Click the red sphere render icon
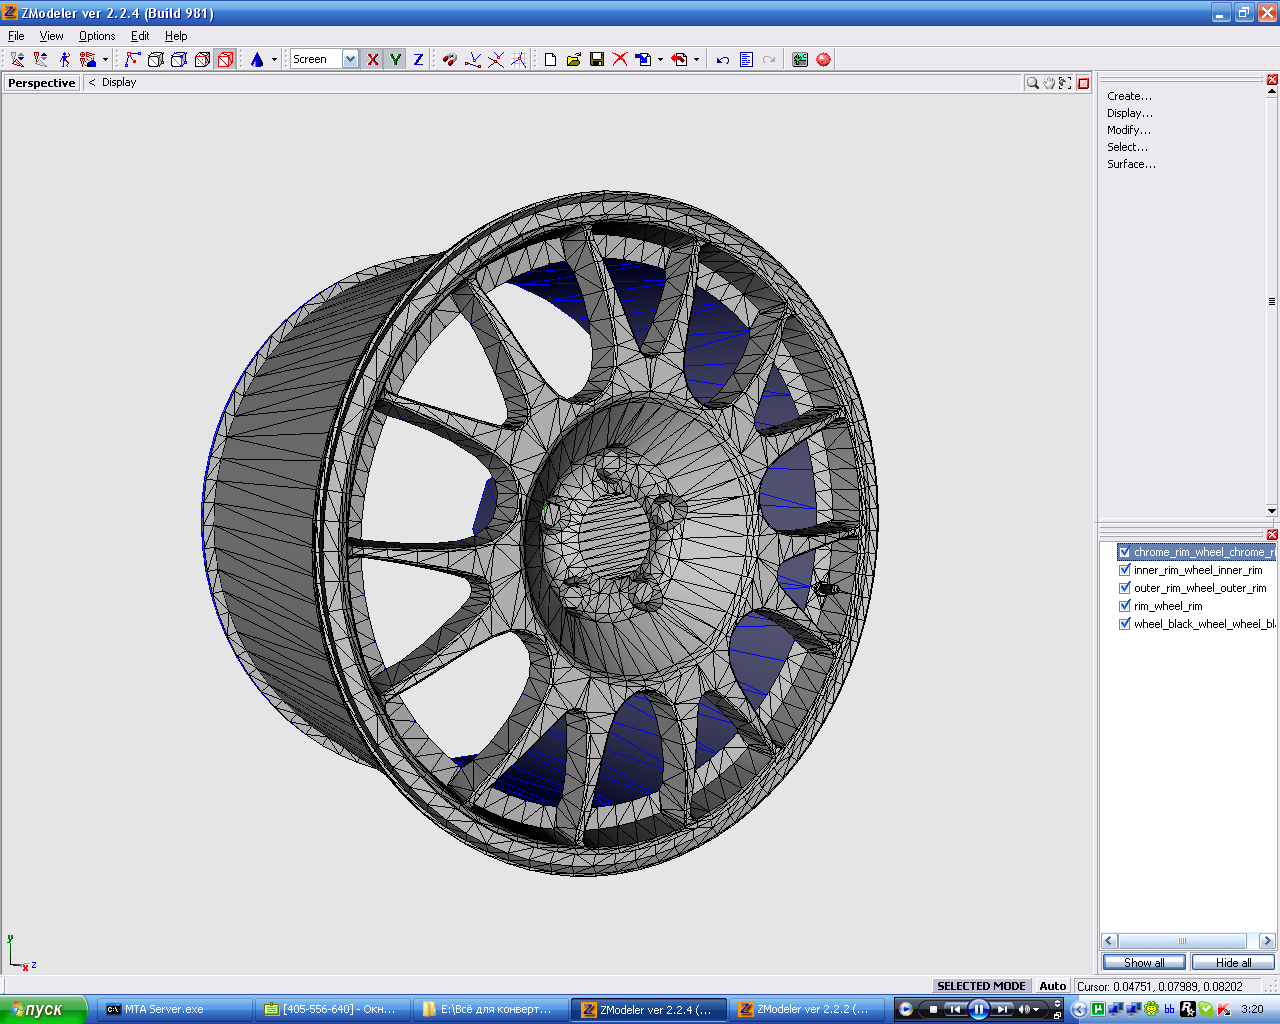Image resolution: width=1280 pixels, height=1024 pixels. [823, 60]
